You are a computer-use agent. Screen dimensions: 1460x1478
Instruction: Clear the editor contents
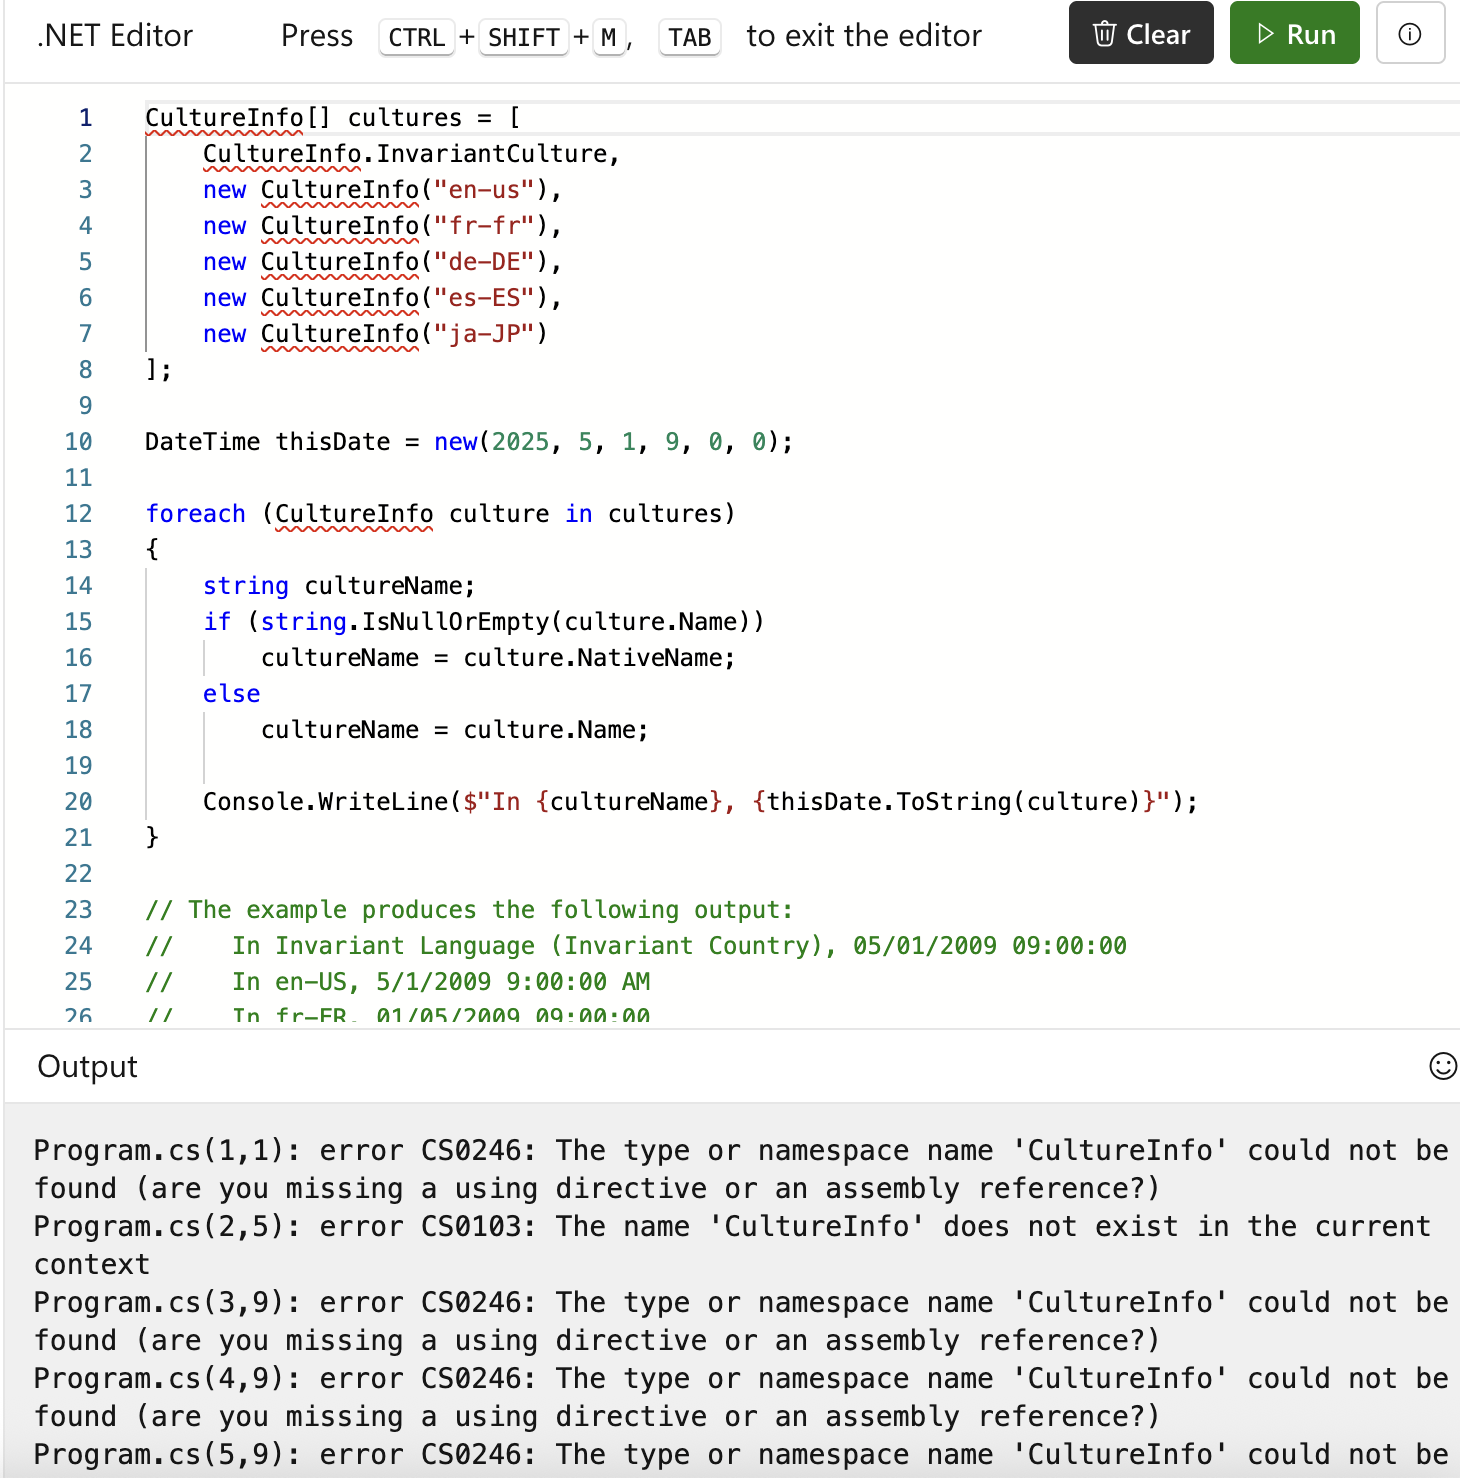pos(1140,33)
